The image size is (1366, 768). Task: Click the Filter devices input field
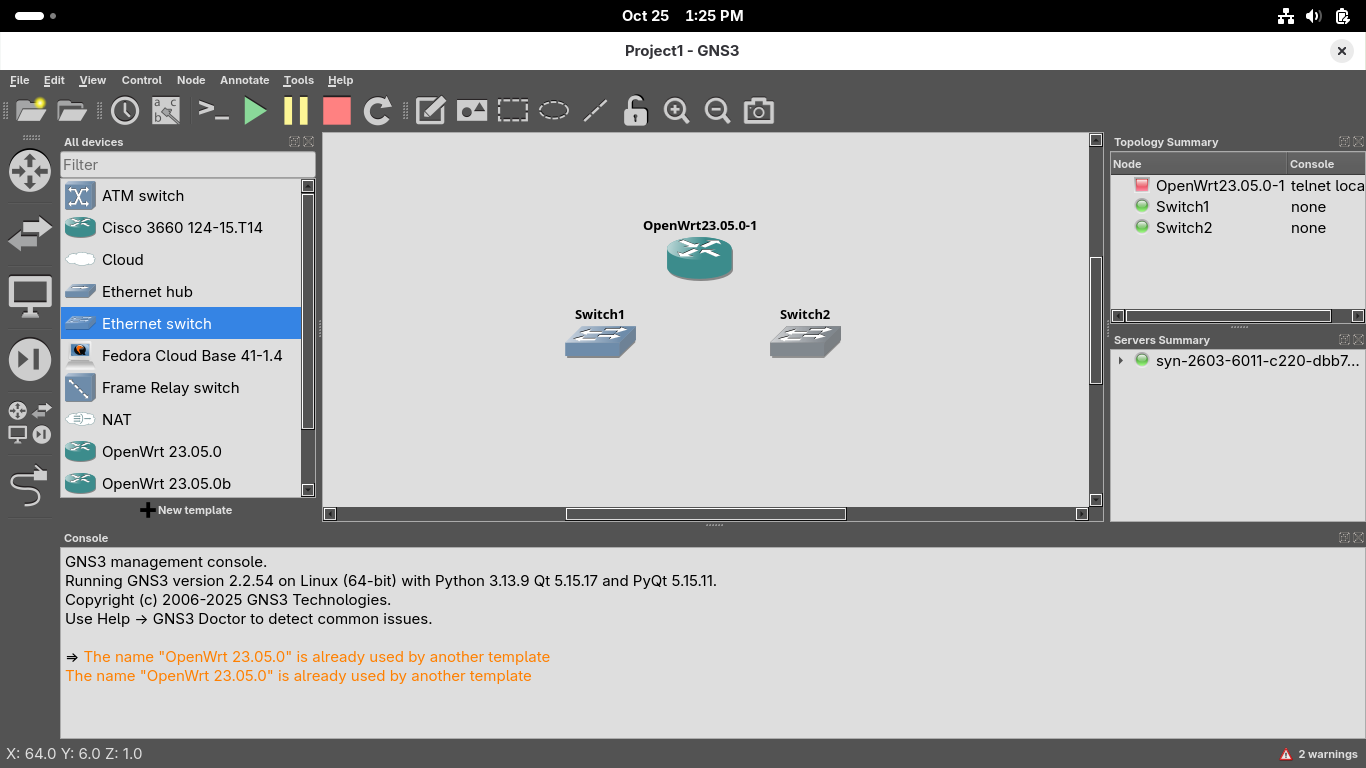tap(187, 165)
